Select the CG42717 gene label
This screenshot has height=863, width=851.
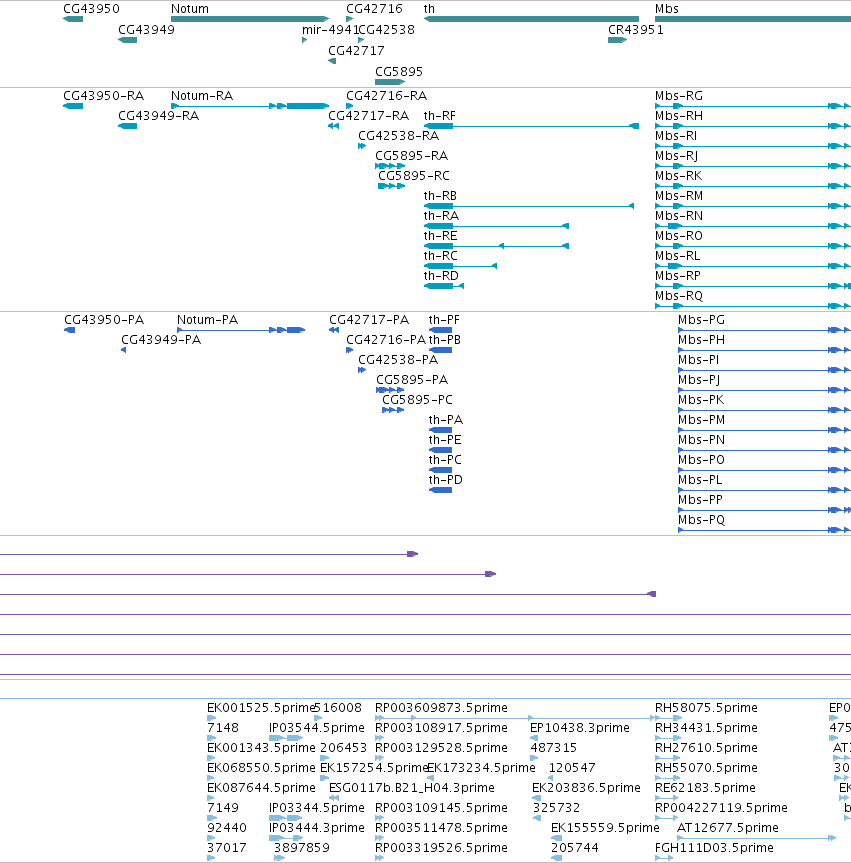356,51
